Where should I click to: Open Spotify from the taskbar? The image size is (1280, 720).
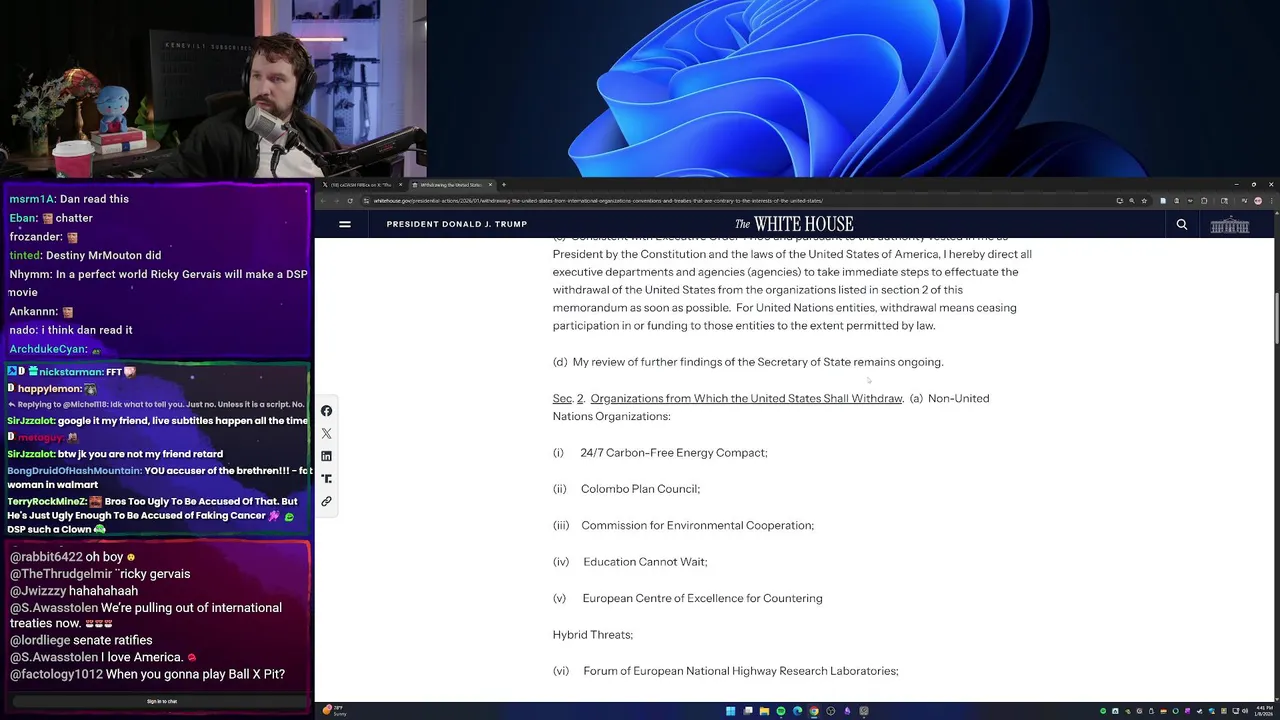[781, 711]
